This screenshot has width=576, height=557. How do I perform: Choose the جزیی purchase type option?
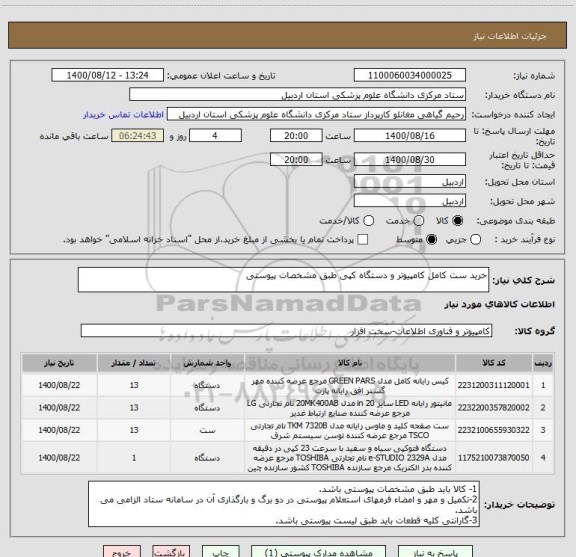(475, 240)
